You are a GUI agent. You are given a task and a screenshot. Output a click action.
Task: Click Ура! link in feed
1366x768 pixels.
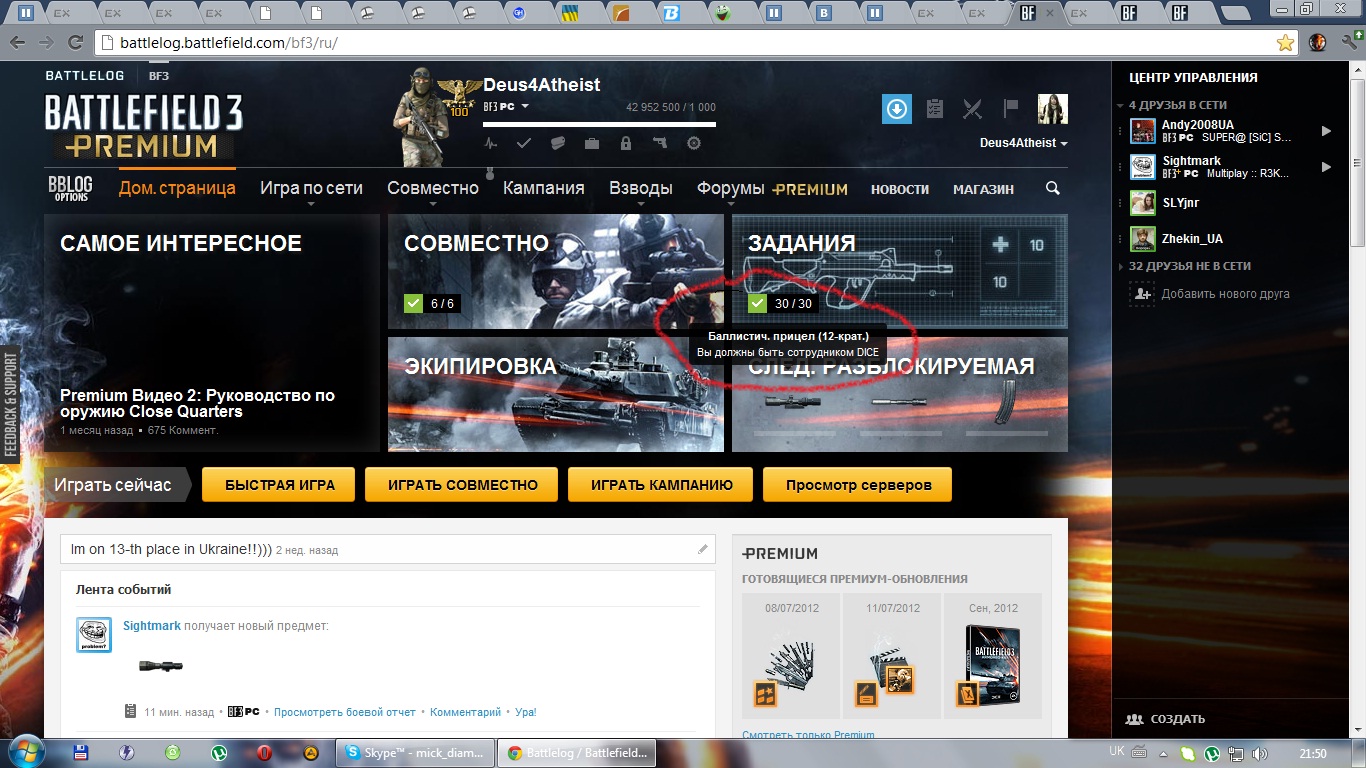click(526, 712)
